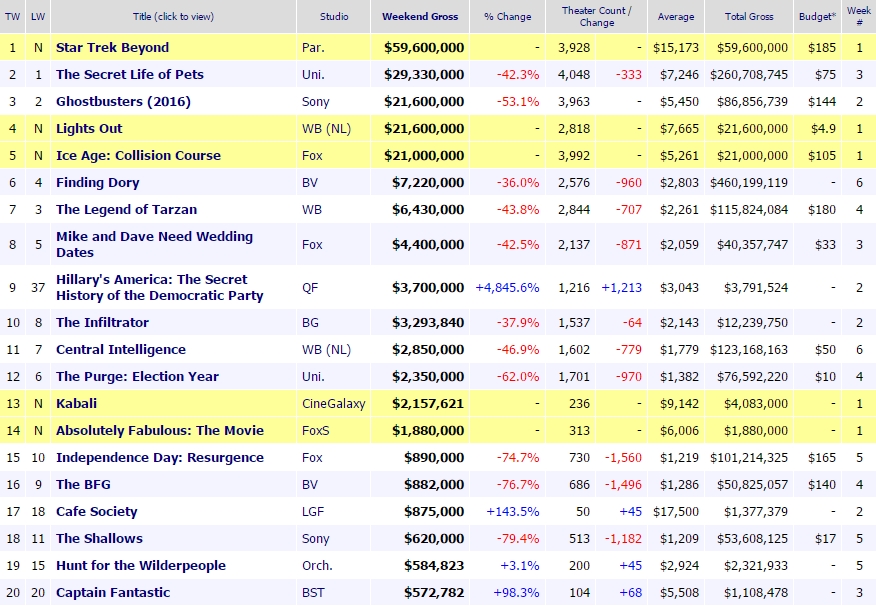The width and height of the screenshot is (876, 606).
Task: Select -1,560 theater change value
Action: tap(623, 457)
